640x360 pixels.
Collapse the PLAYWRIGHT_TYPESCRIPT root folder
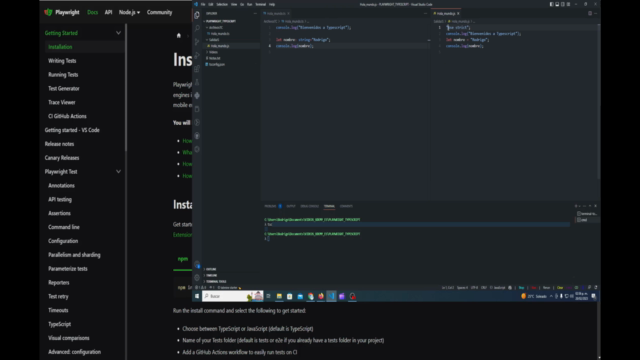click(220, 21)
